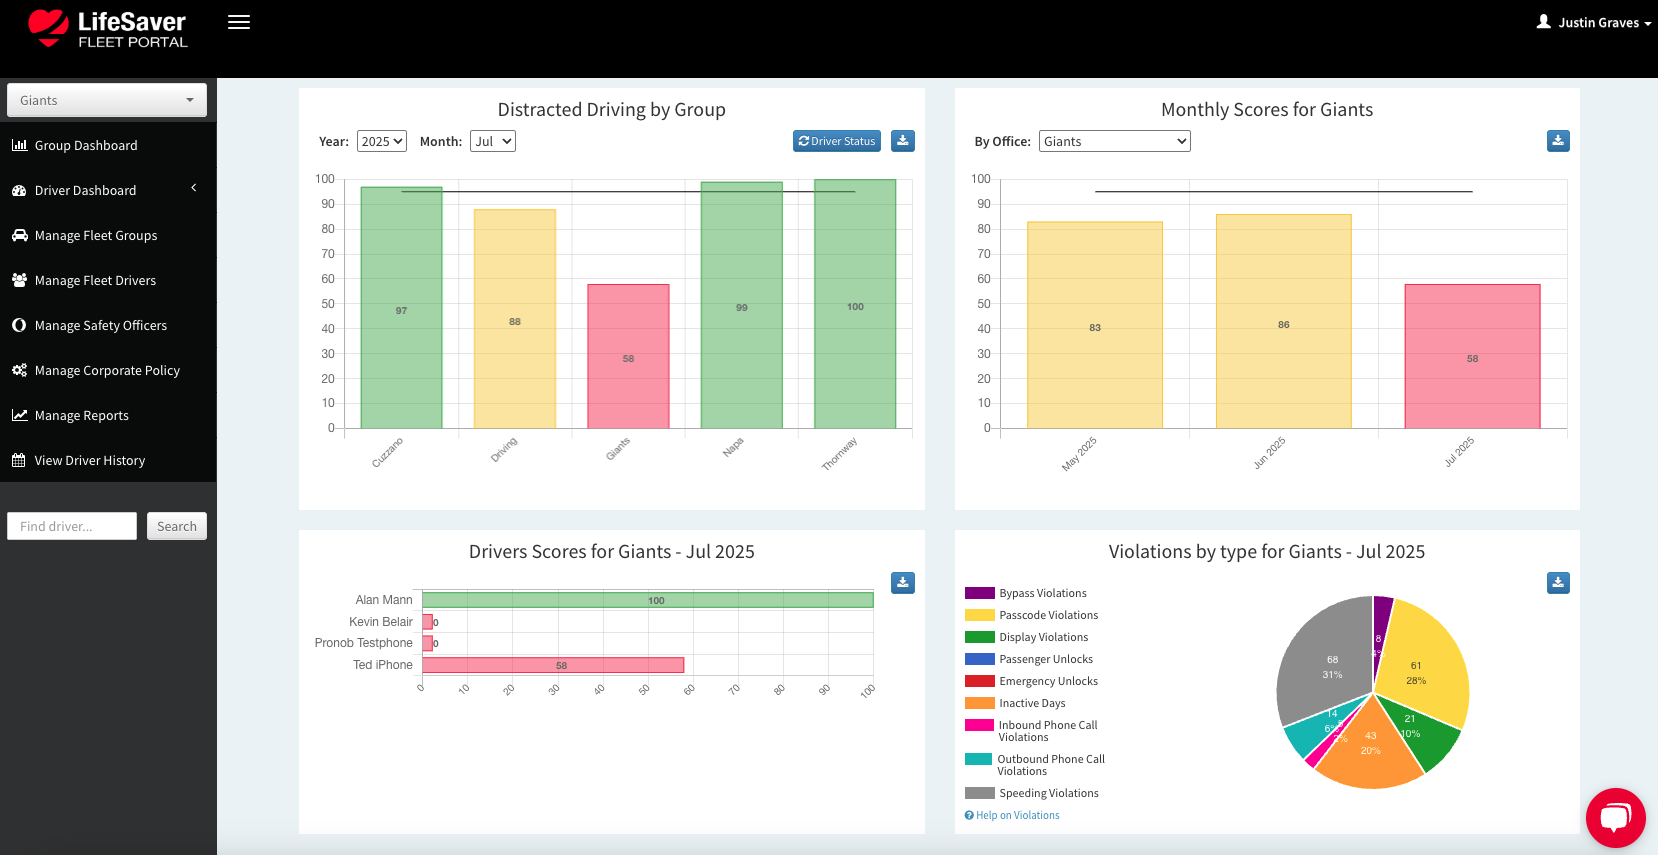The image size is (1658, 855).
Task: Open the Year dropdown
Action: (382, 141)
